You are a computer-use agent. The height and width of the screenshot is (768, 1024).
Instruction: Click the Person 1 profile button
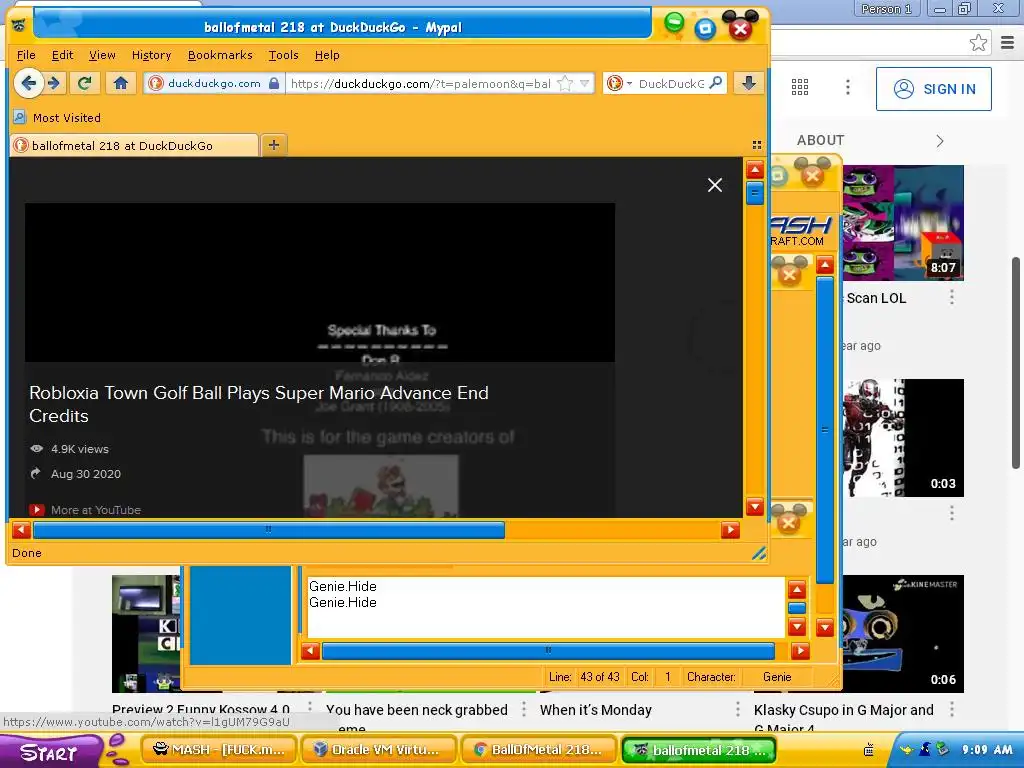(886, 9)
